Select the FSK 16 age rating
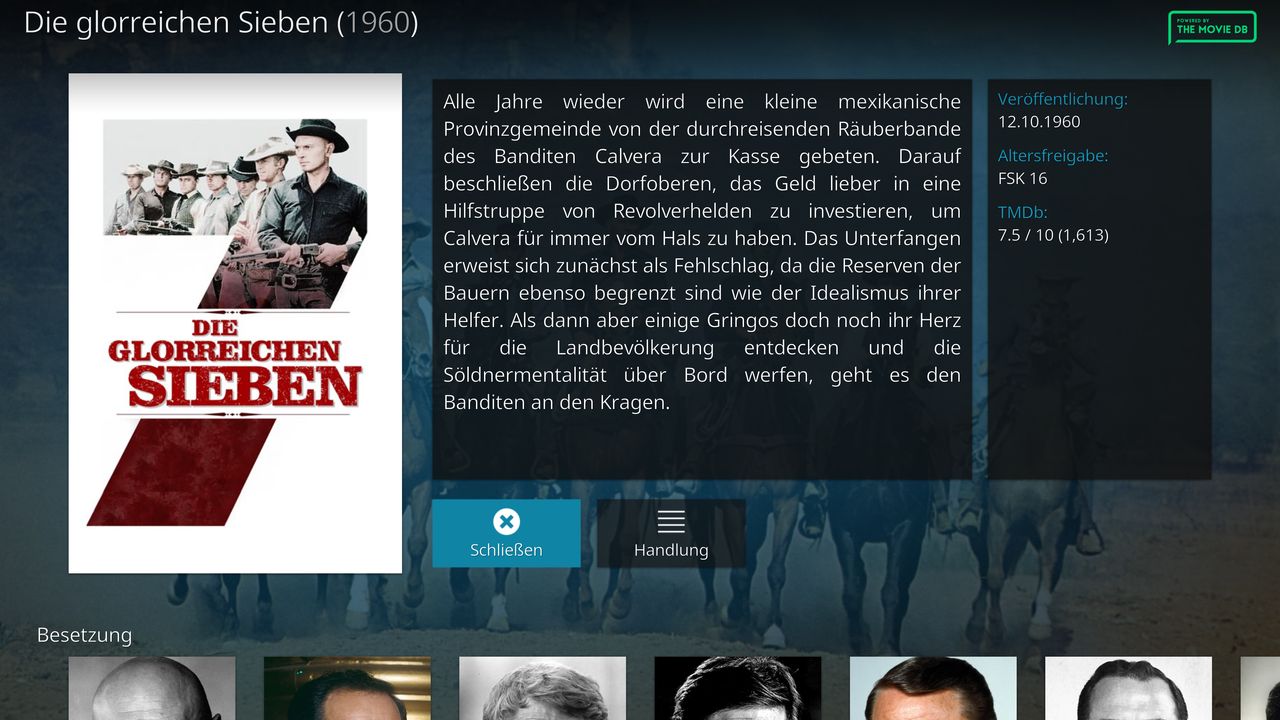Screen dimensions: 1280x720 [1023, 178]
